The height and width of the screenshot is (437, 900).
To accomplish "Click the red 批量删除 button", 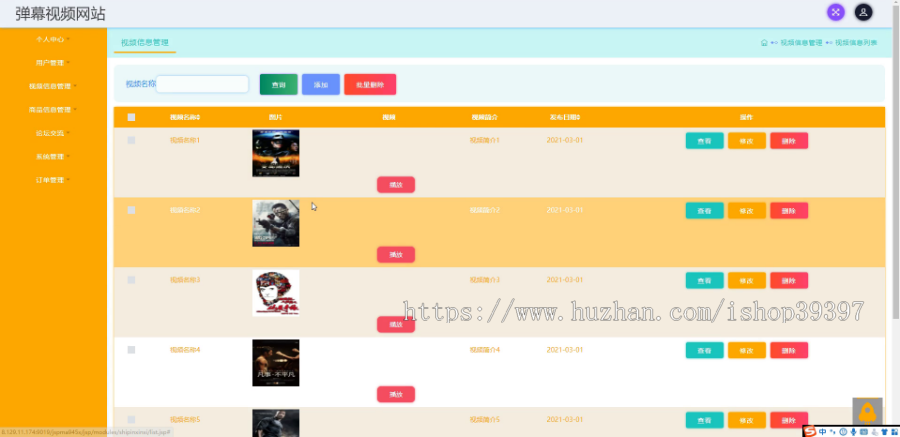I will tap(370, 84).
